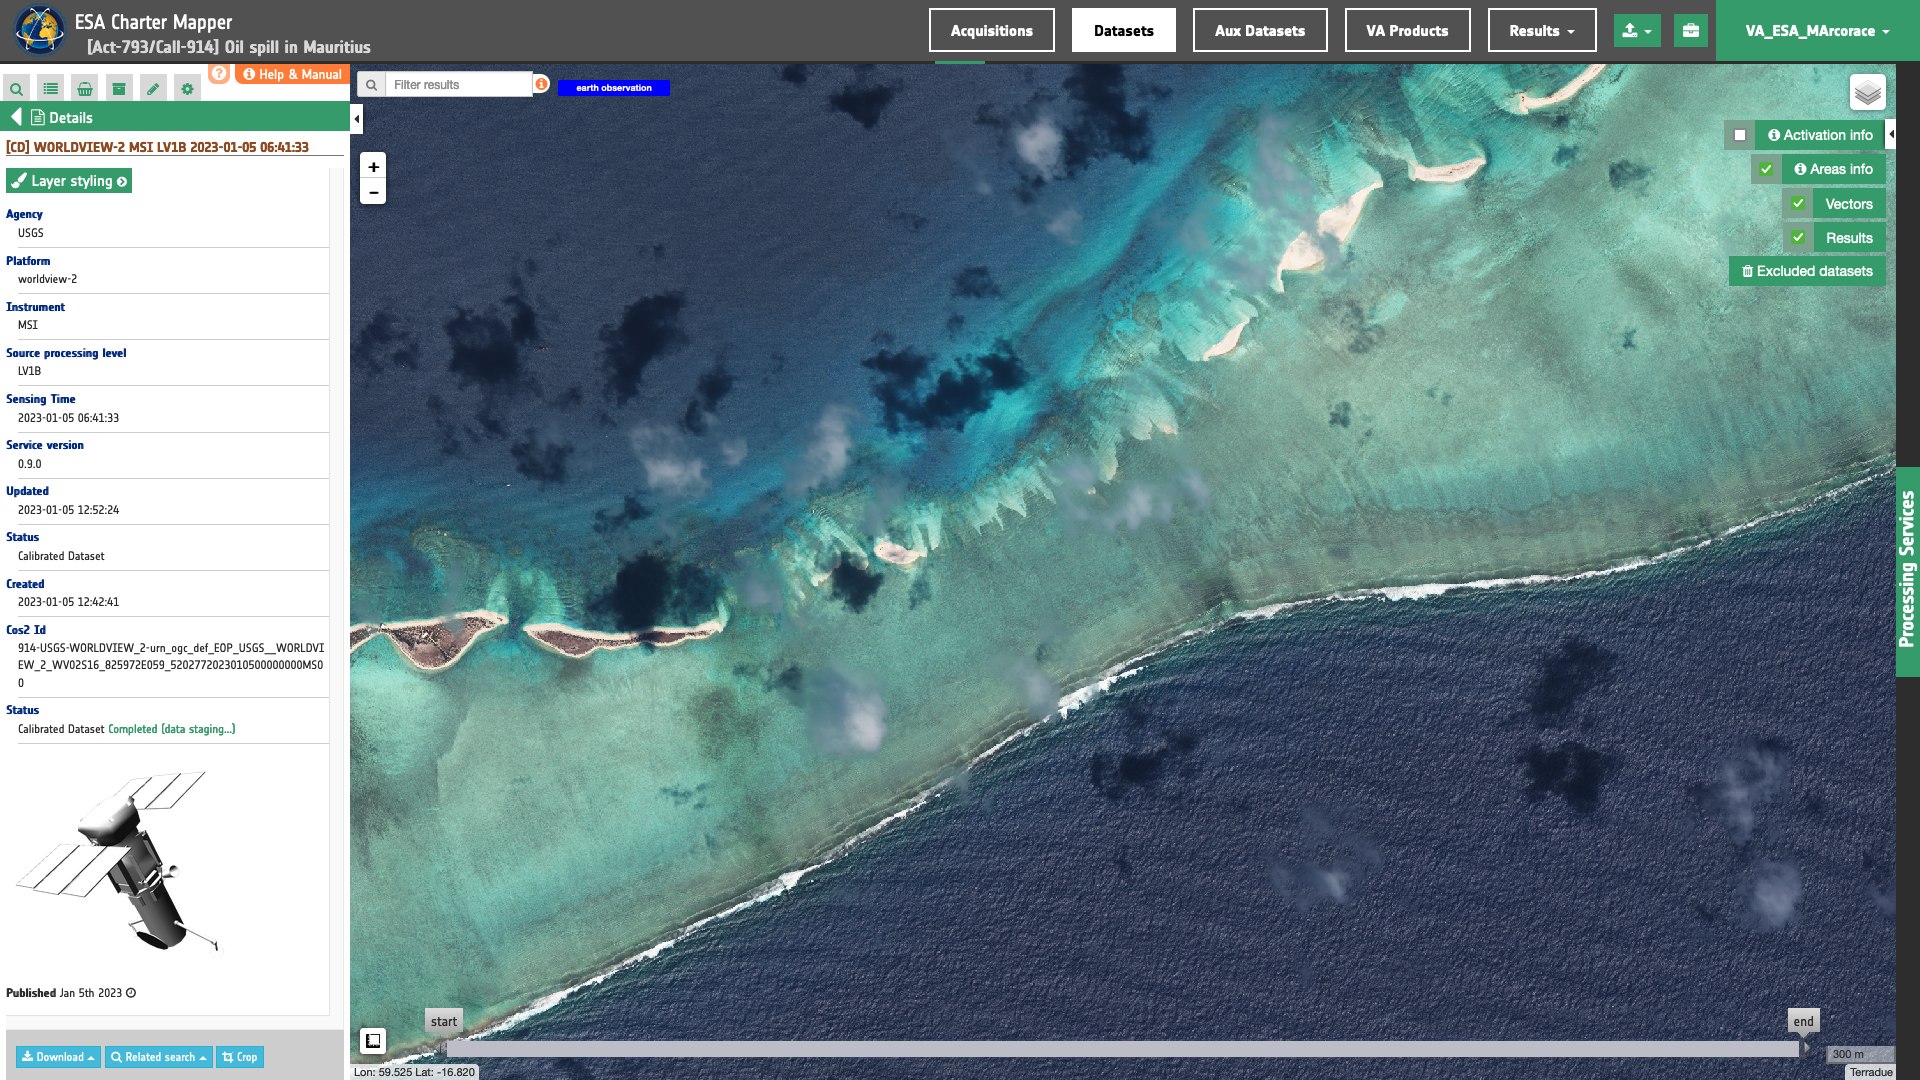Click the Results overlay label button

[1848, 237]
